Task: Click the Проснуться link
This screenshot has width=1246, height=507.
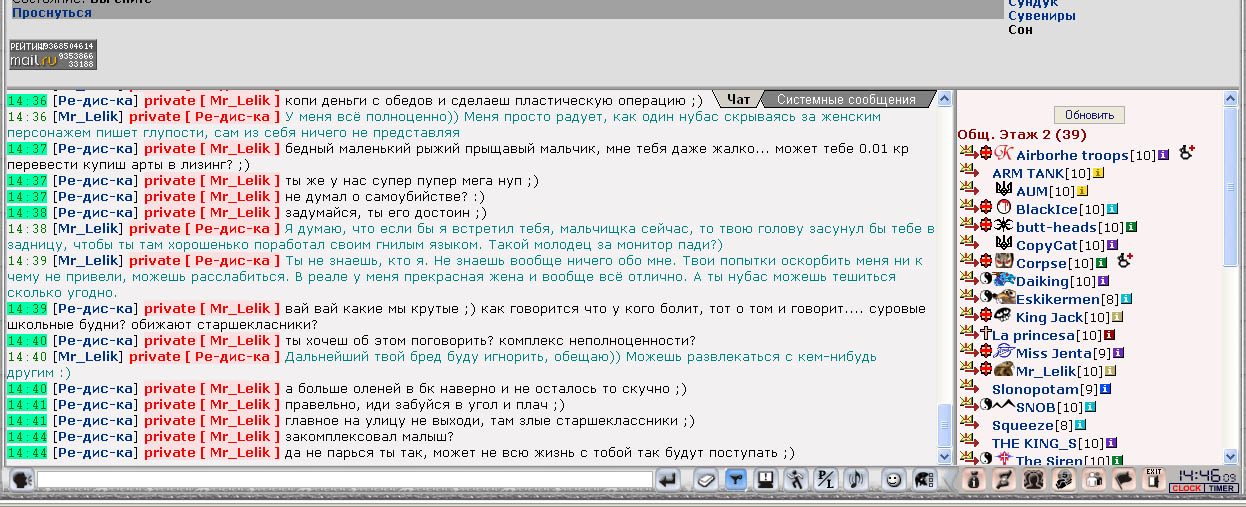Action: [52, 13]
